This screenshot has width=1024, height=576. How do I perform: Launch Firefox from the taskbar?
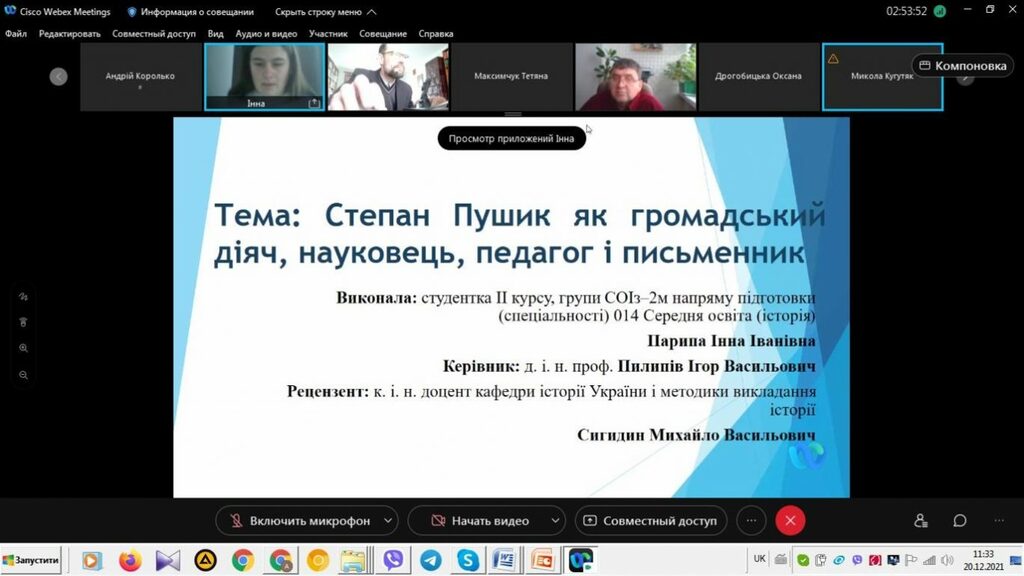click(x=130, y=560)
